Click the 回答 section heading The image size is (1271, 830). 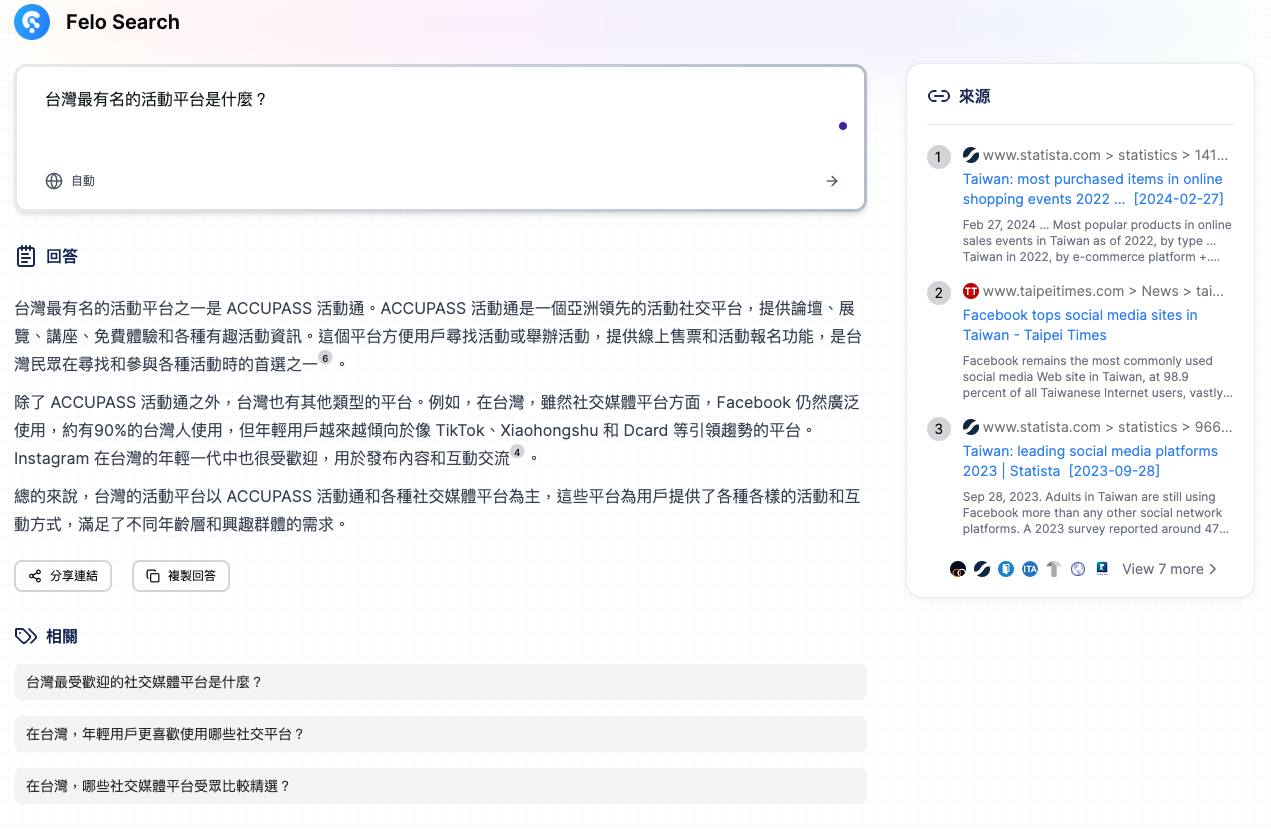tap(62, 256)
